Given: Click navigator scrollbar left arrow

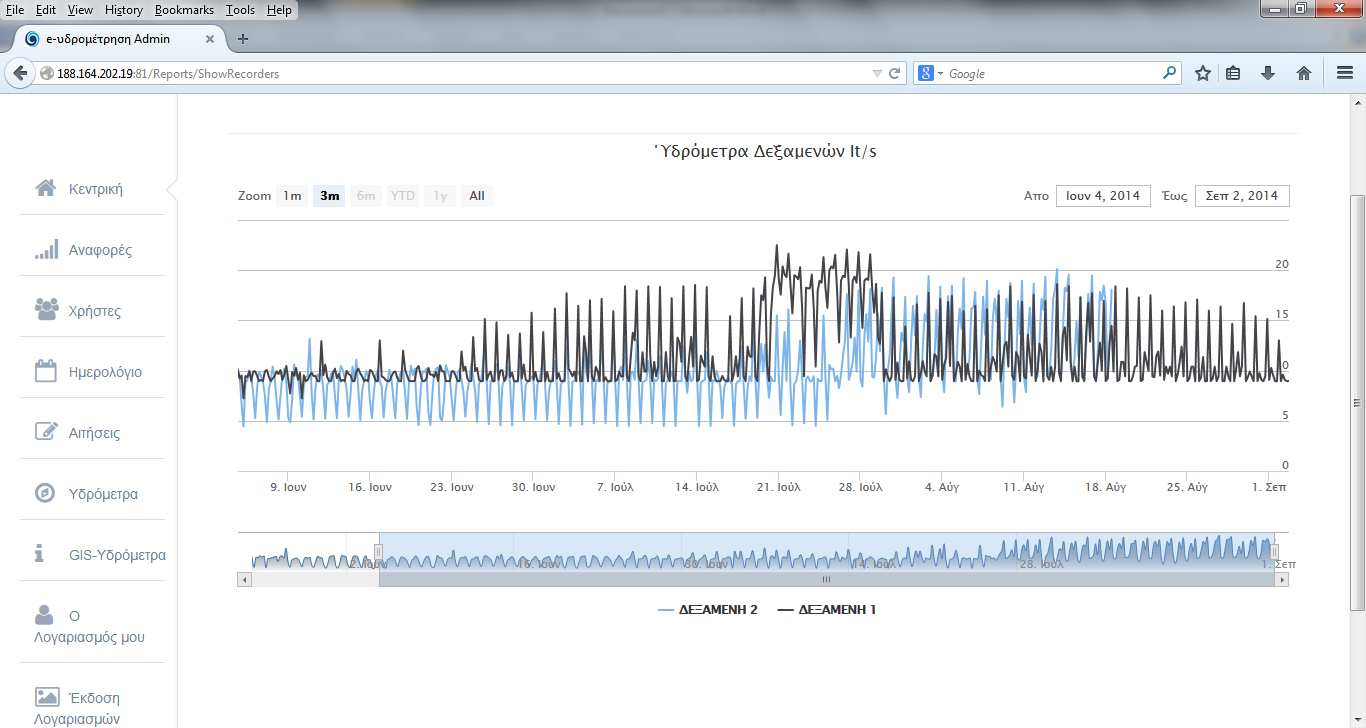Looking at the screenshot, I should click(244, 579).
